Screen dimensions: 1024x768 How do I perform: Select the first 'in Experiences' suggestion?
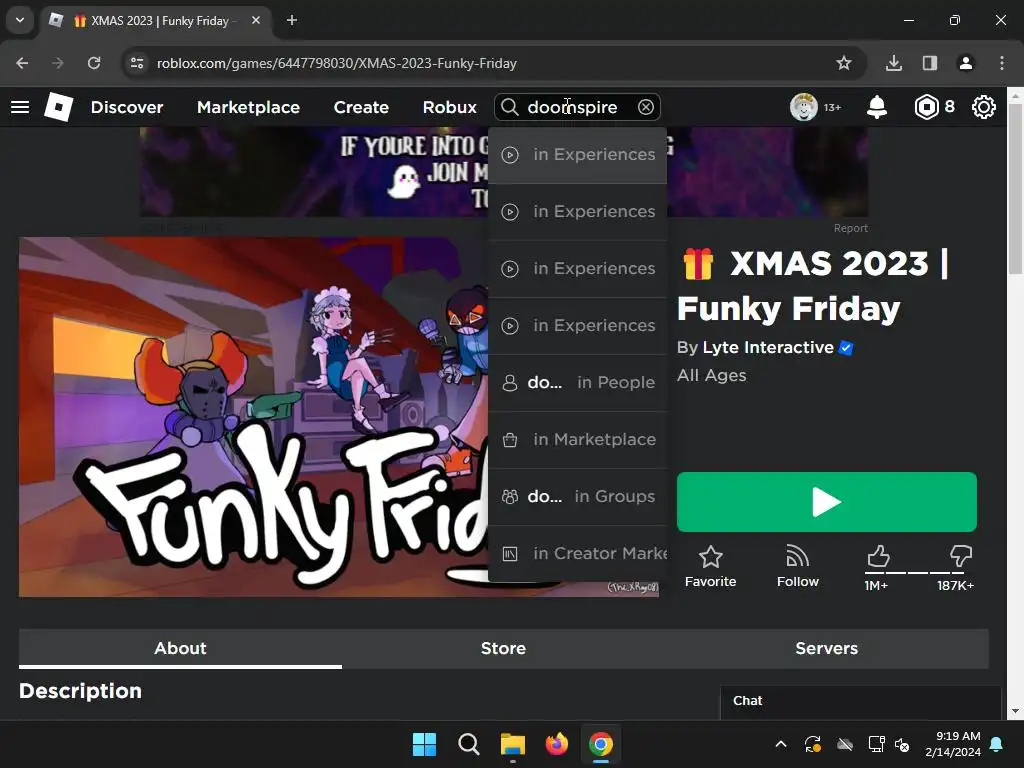coord(577,155)
